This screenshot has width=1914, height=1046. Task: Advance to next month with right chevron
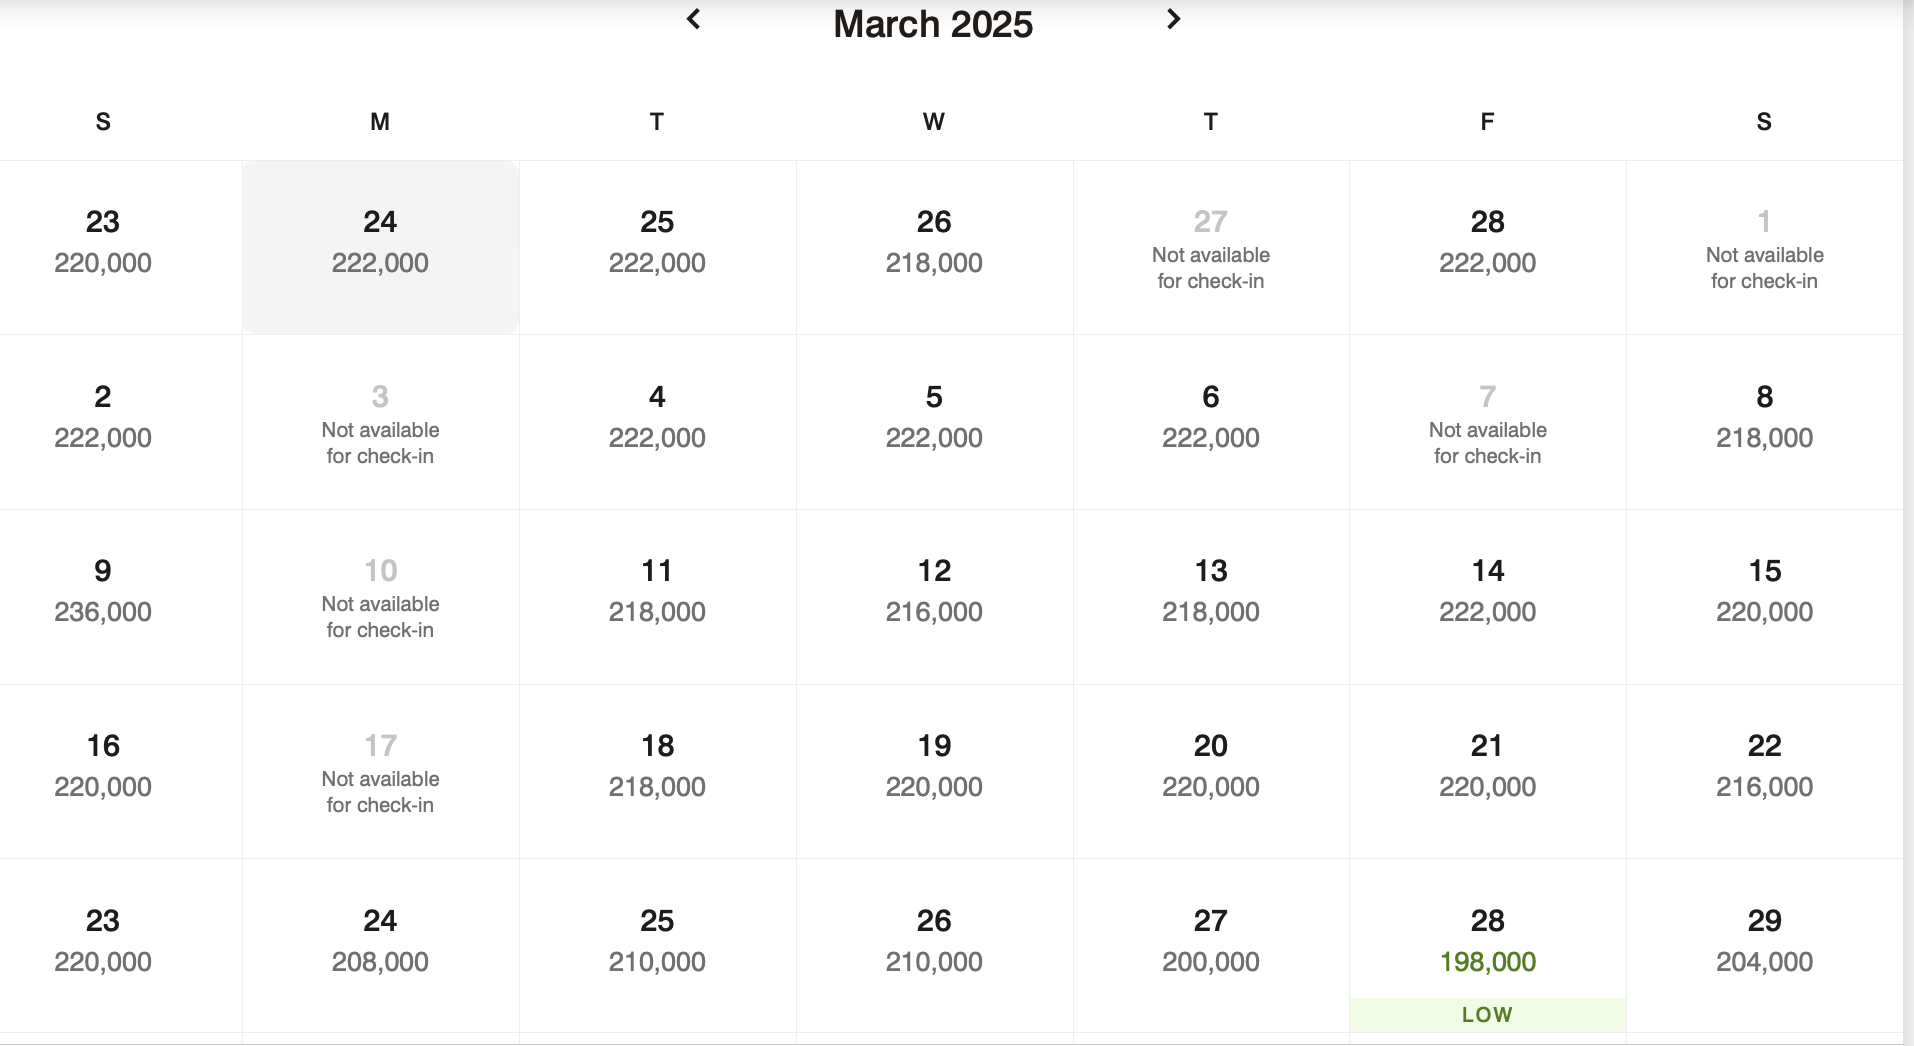1173,19
